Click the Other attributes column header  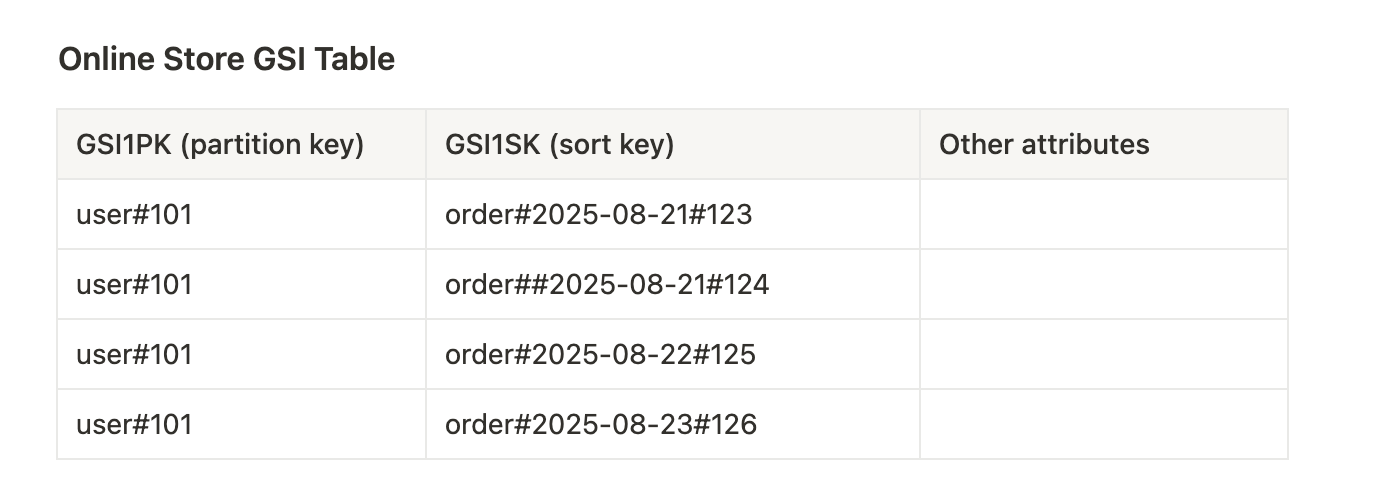tap(1104, 145)
